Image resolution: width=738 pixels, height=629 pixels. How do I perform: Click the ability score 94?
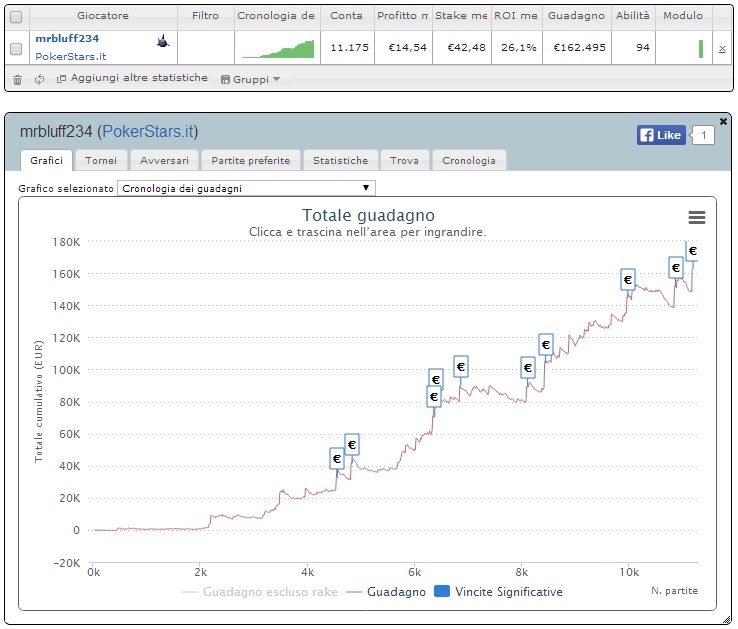pos(642,48)
